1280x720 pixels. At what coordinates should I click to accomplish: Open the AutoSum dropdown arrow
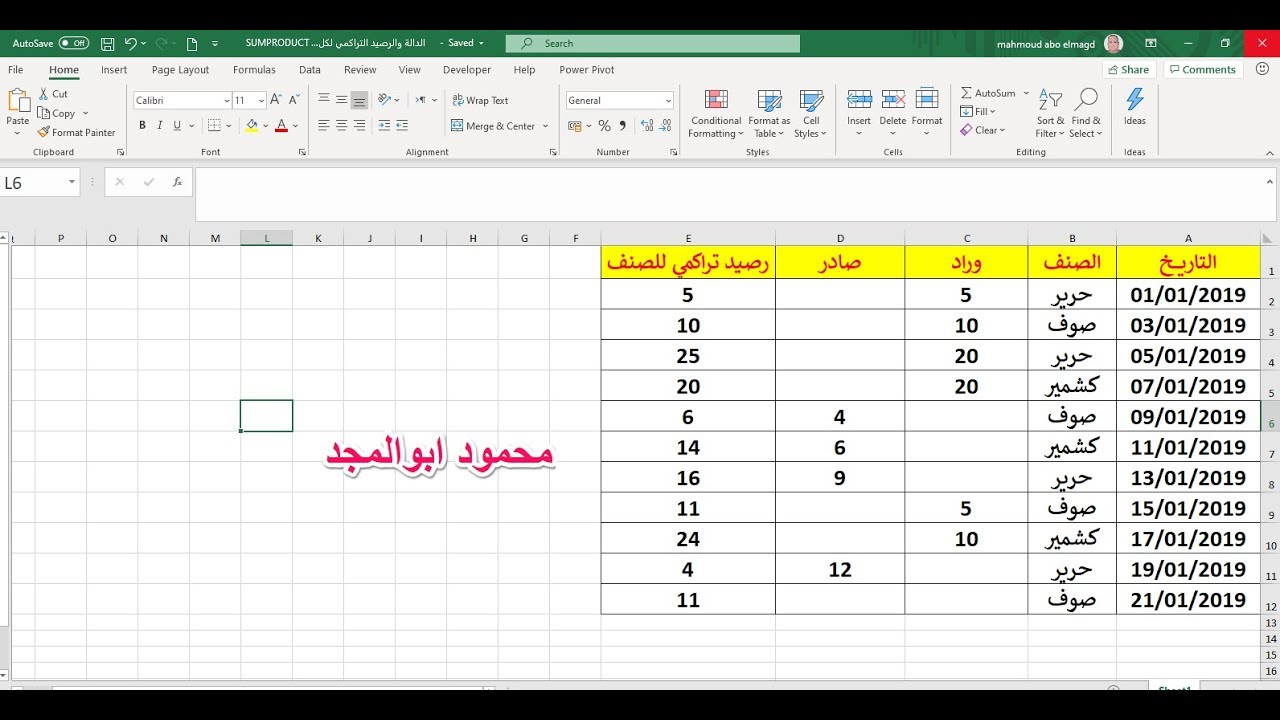(x=1026, y=93)
